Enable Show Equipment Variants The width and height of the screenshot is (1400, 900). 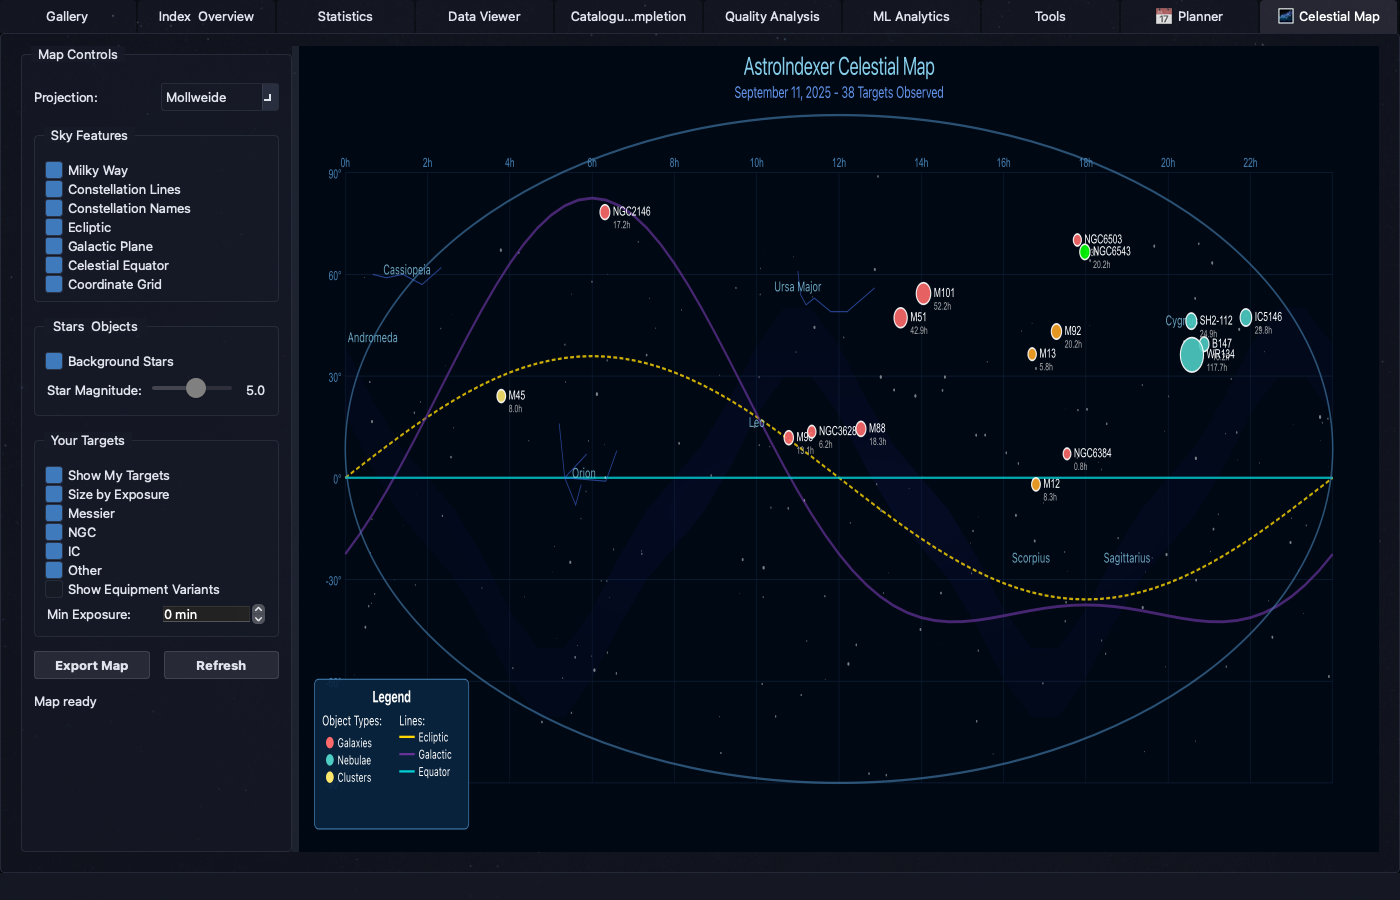(x=54, y=589)
